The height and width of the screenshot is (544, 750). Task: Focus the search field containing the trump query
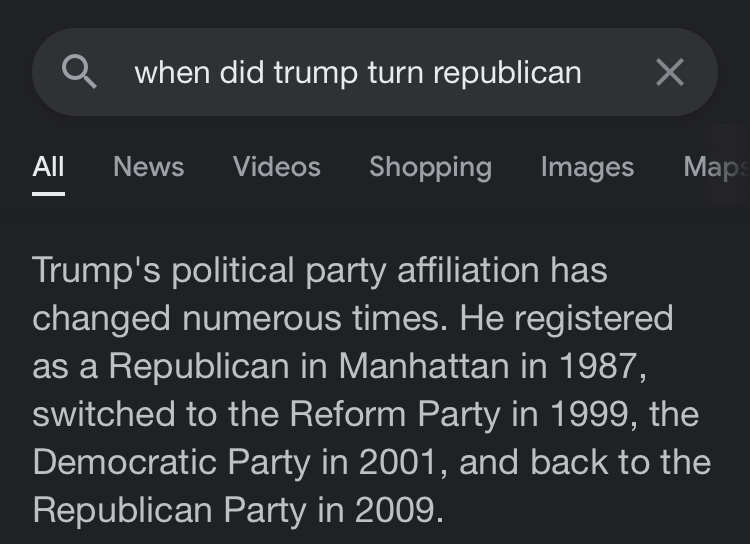pyautogui.click(x=375, y=72)
